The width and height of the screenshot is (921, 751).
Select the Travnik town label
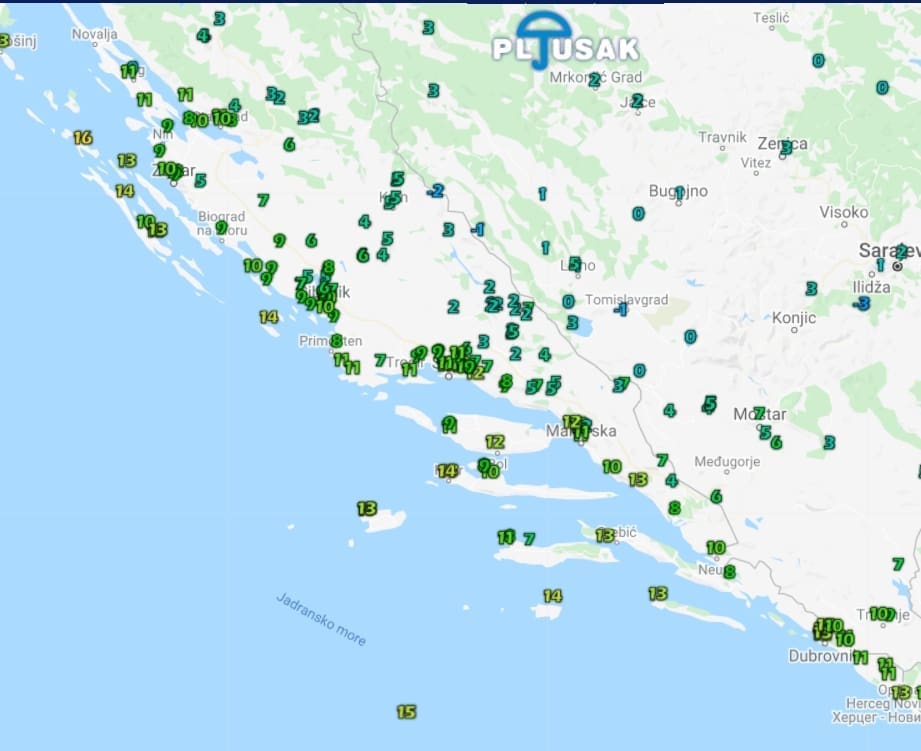coord(722,137)
